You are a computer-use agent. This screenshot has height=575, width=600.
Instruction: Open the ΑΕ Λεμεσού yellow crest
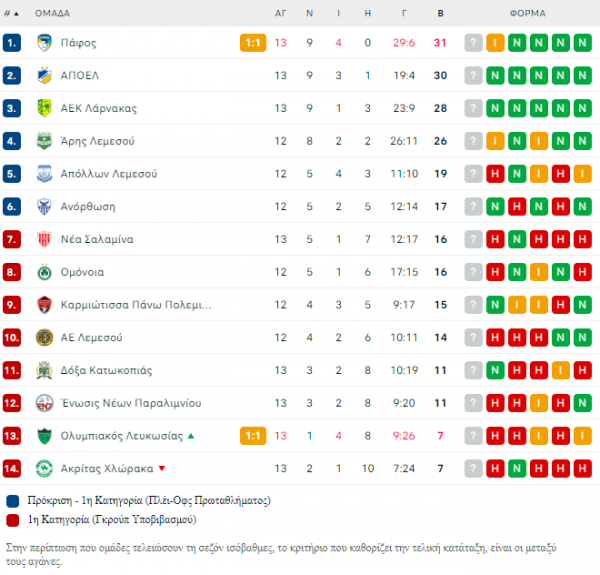point(44,337)
